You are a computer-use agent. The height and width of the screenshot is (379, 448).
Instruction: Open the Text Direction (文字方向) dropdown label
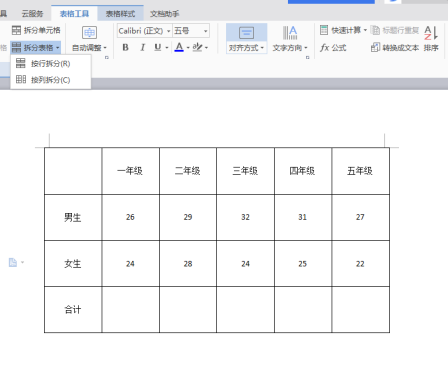pos(290,48)
